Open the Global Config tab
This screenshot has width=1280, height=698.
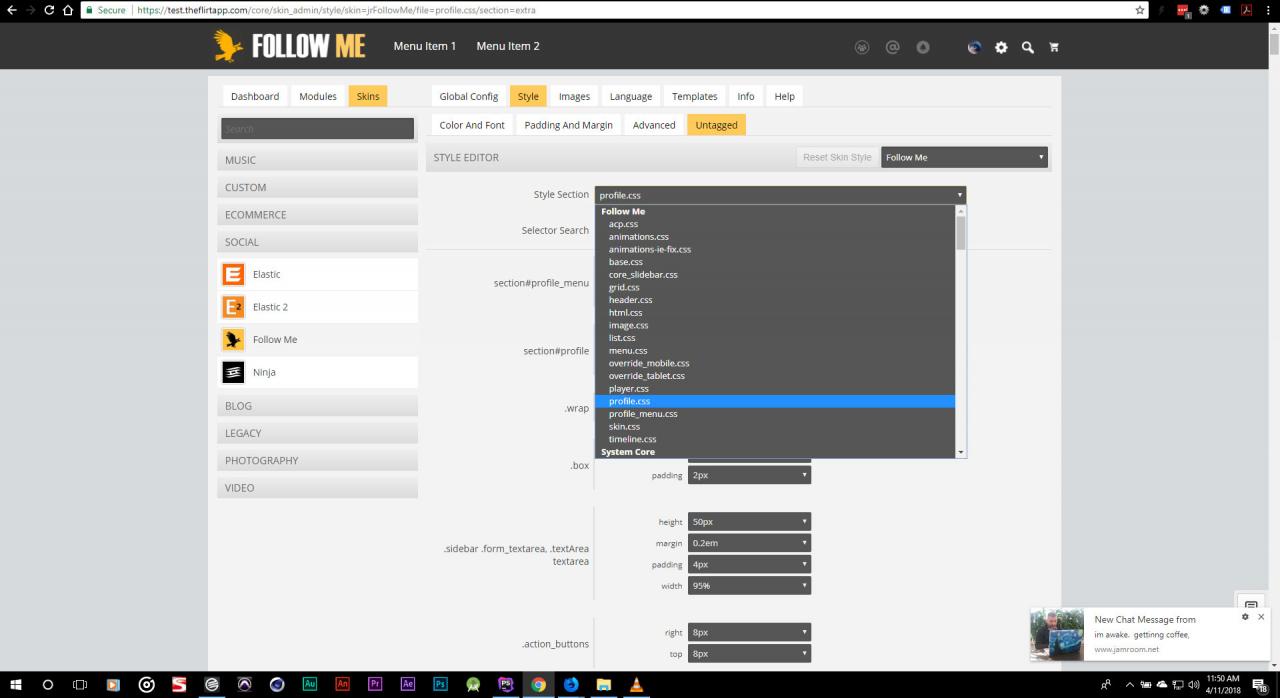point(468,96)
